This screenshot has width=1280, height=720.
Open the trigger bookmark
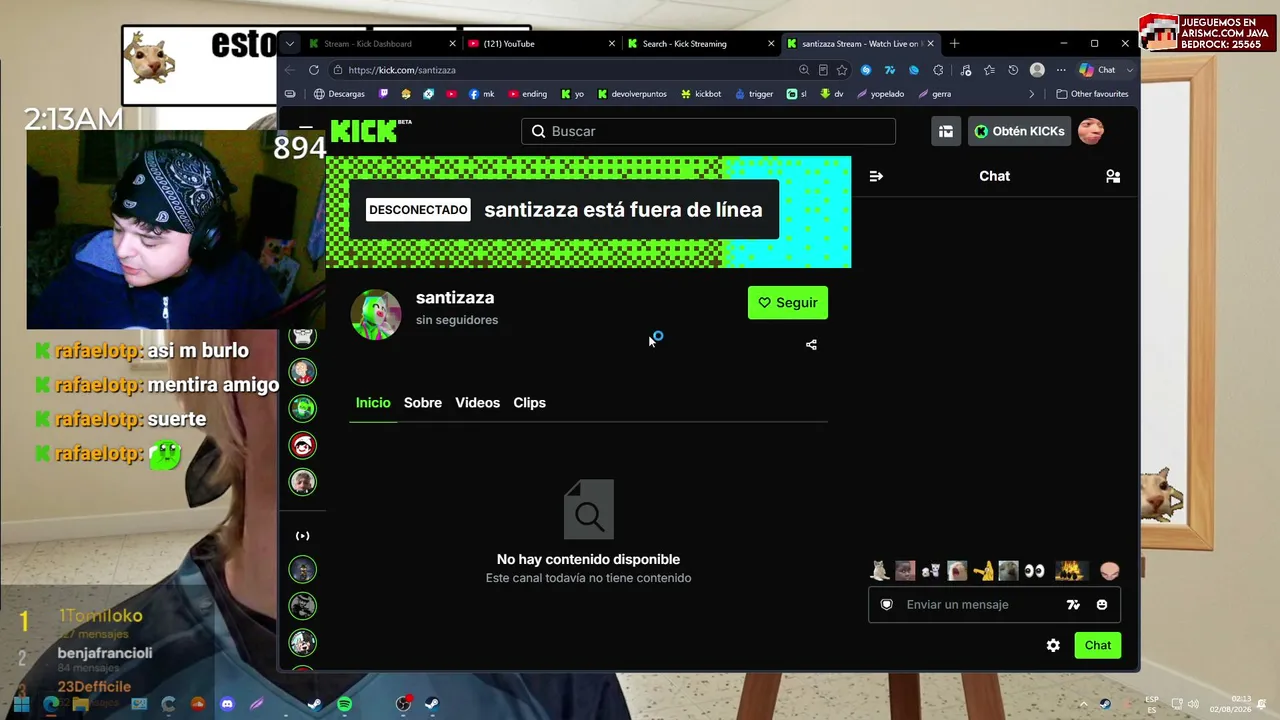coord(754,94)
